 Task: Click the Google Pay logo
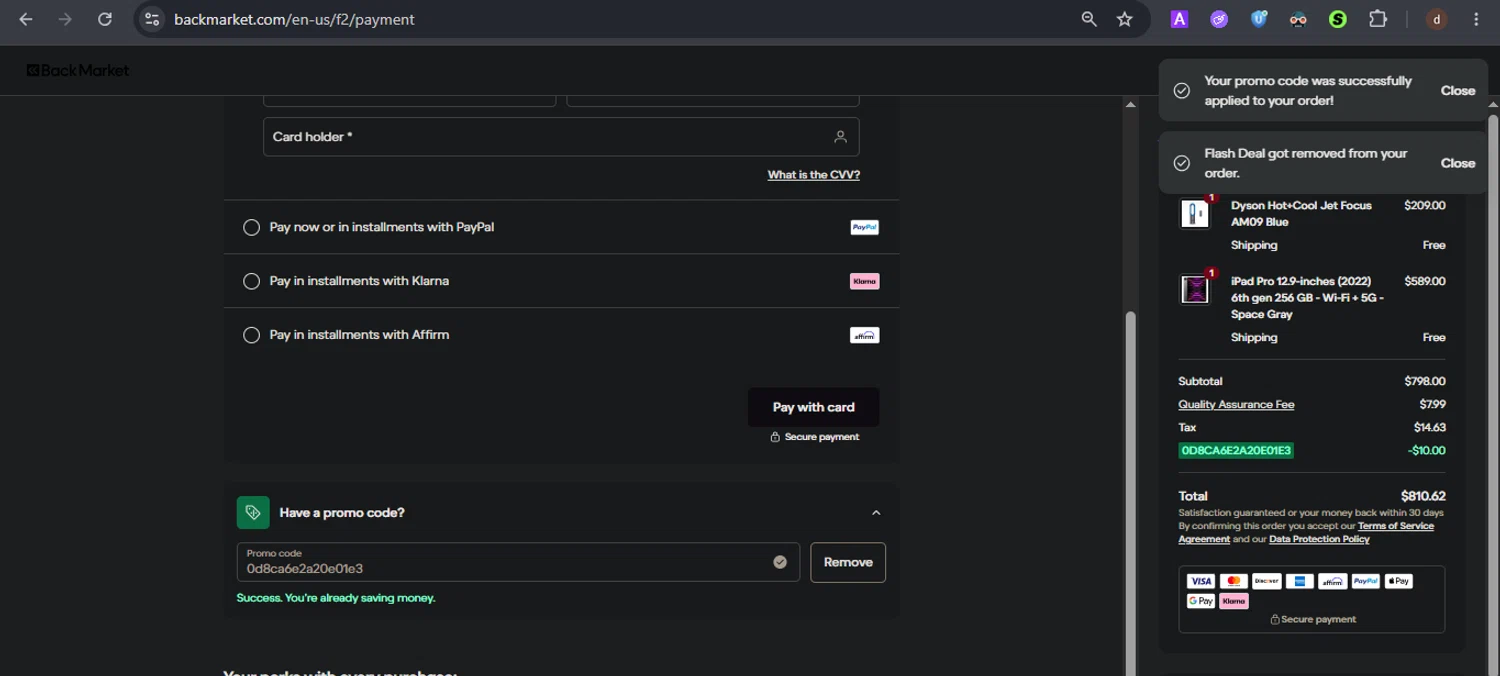pos(1200,601)
